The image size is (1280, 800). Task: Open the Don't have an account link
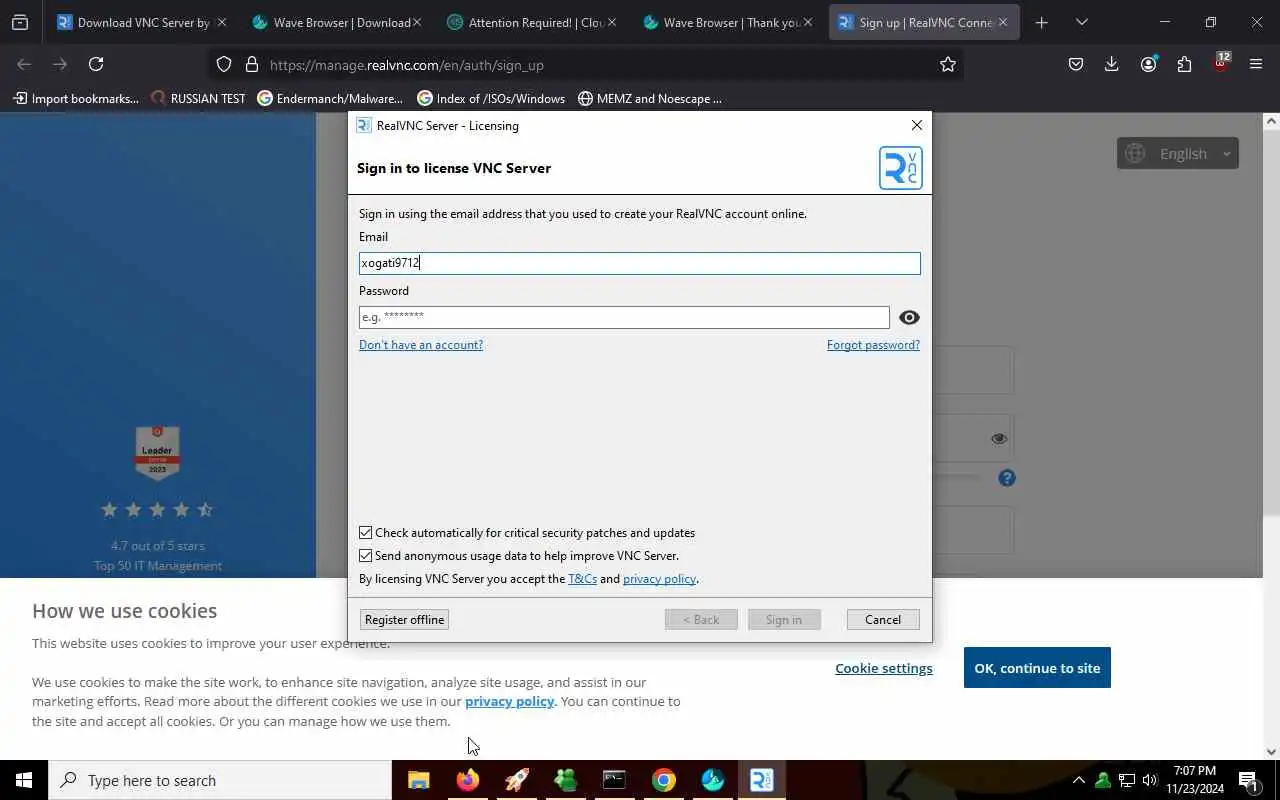[421, 344]
